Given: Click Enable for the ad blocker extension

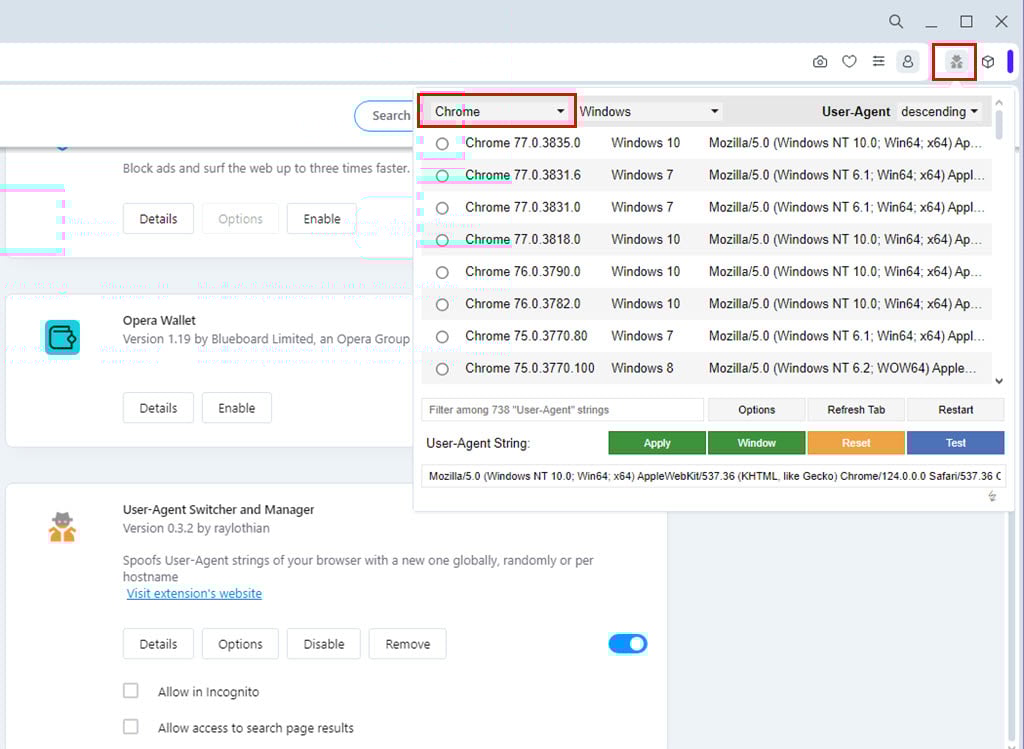Looking at the screenshot, I should (x=321, y=219).
